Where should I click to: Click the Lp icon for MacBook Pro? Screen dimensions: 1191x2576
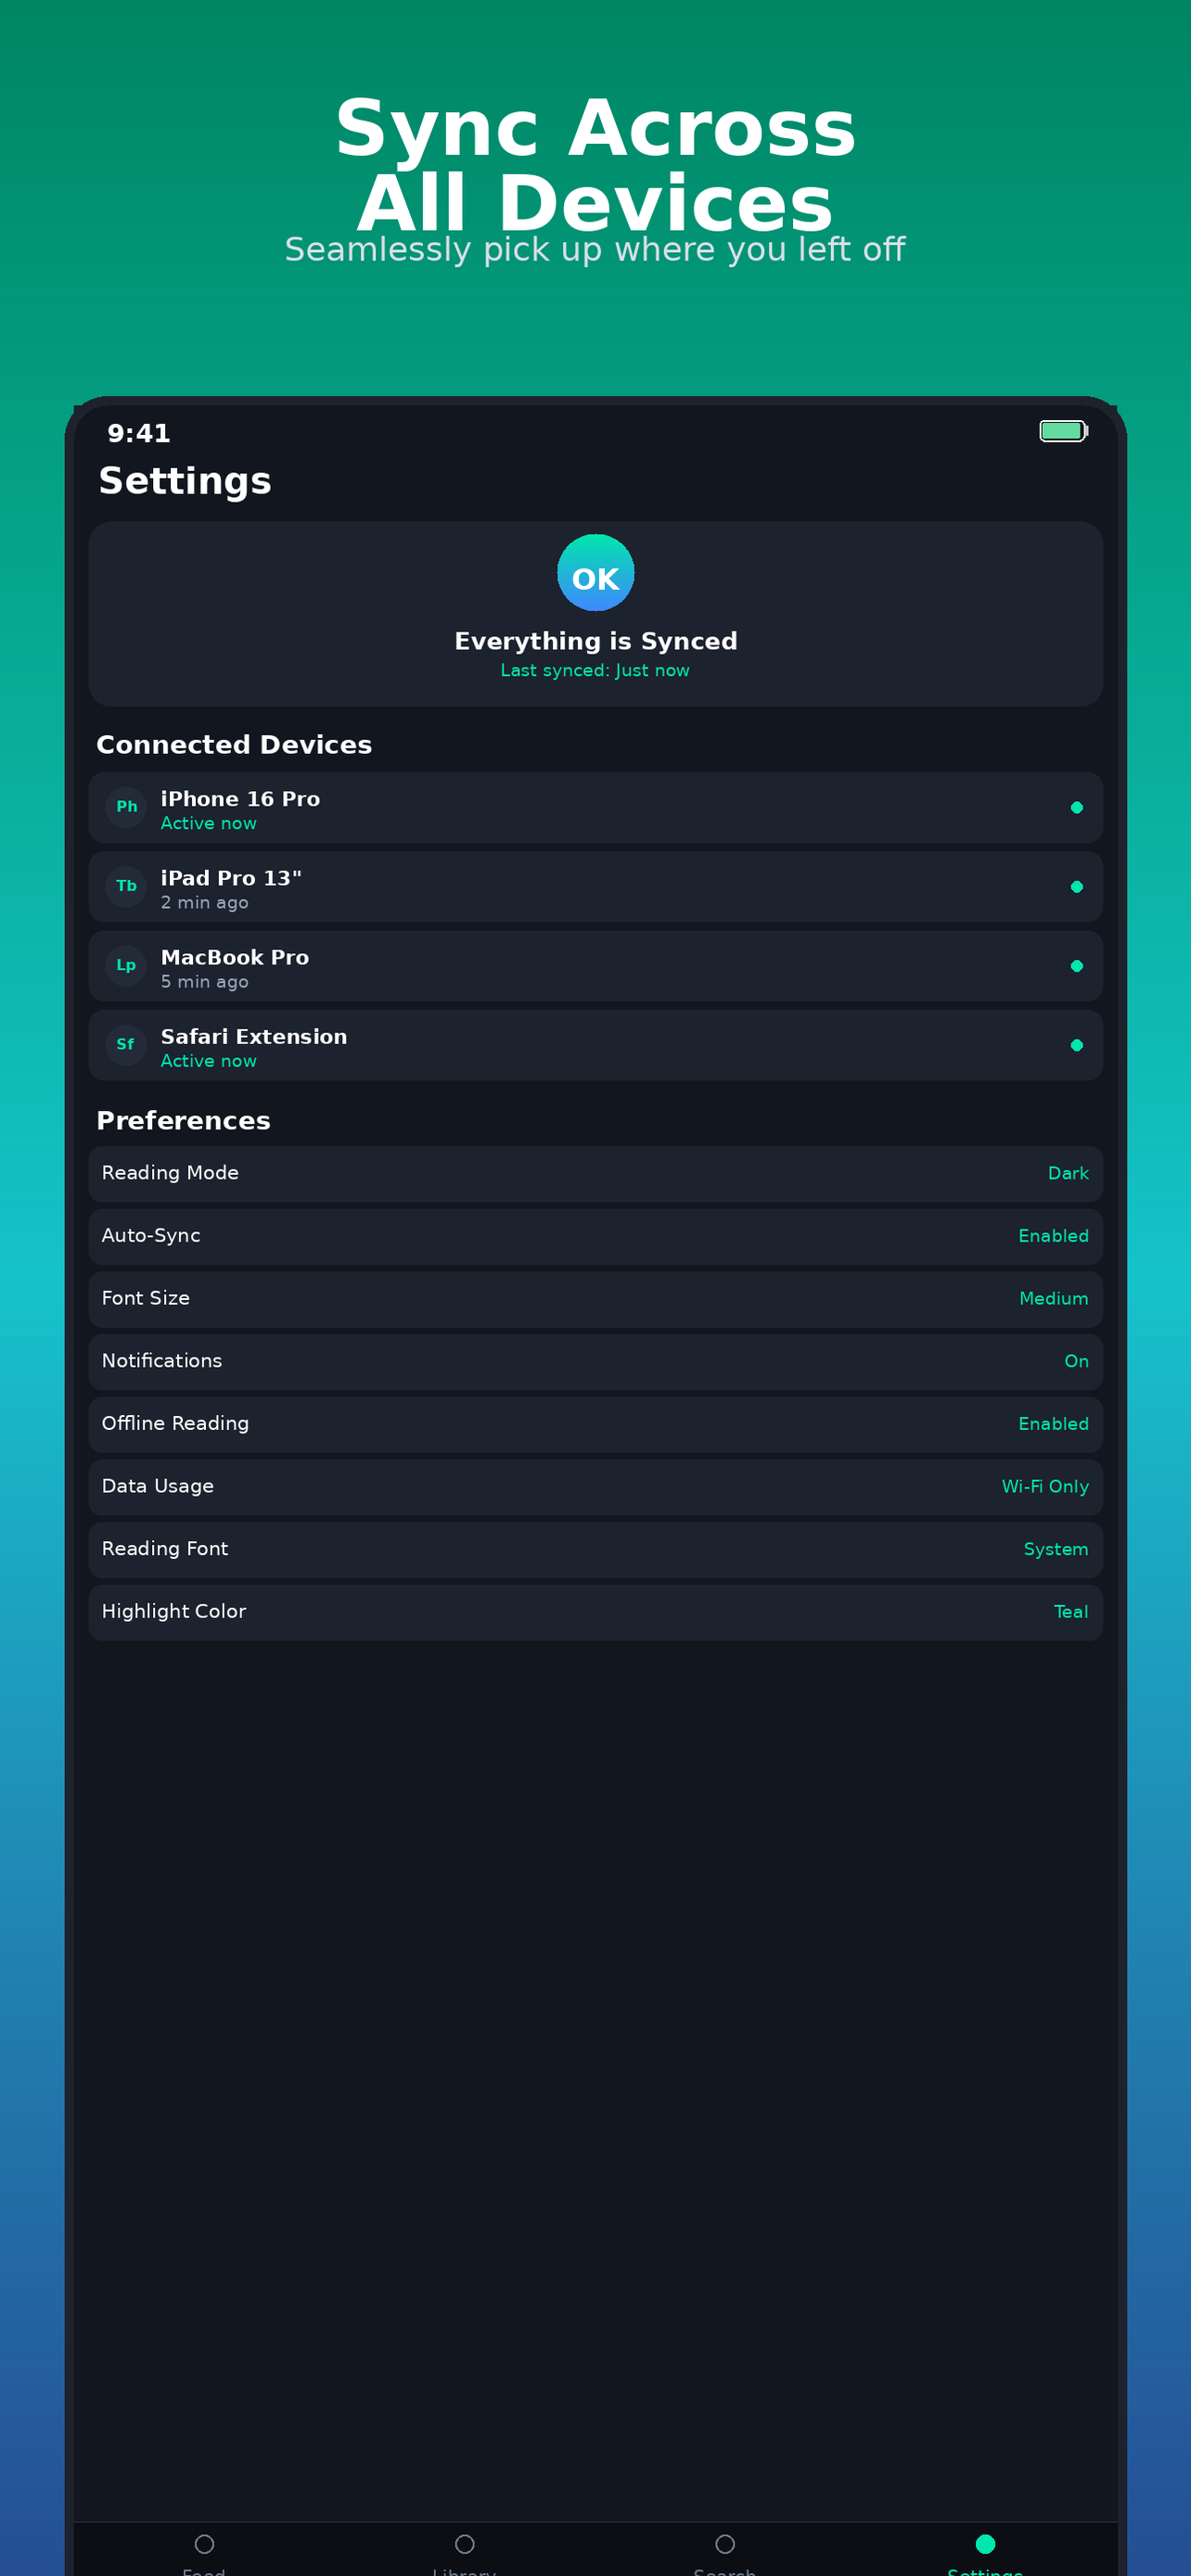126,965
